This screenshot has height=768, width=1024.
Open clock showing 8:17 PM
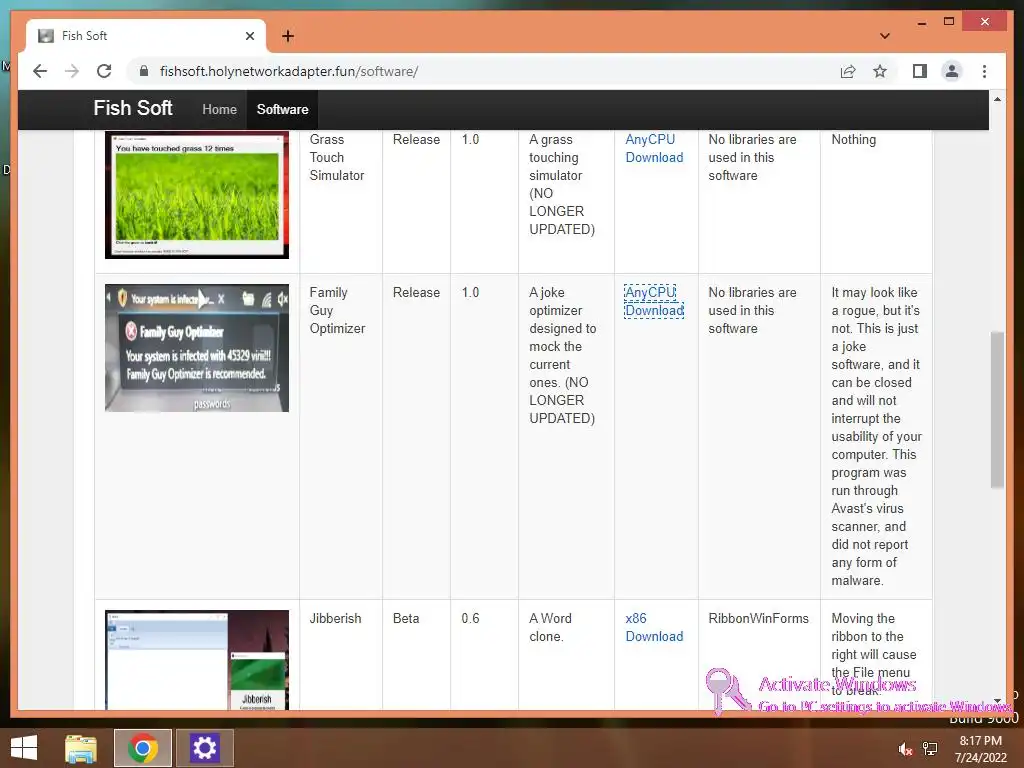pyautogui.click(x=980, y=749)
